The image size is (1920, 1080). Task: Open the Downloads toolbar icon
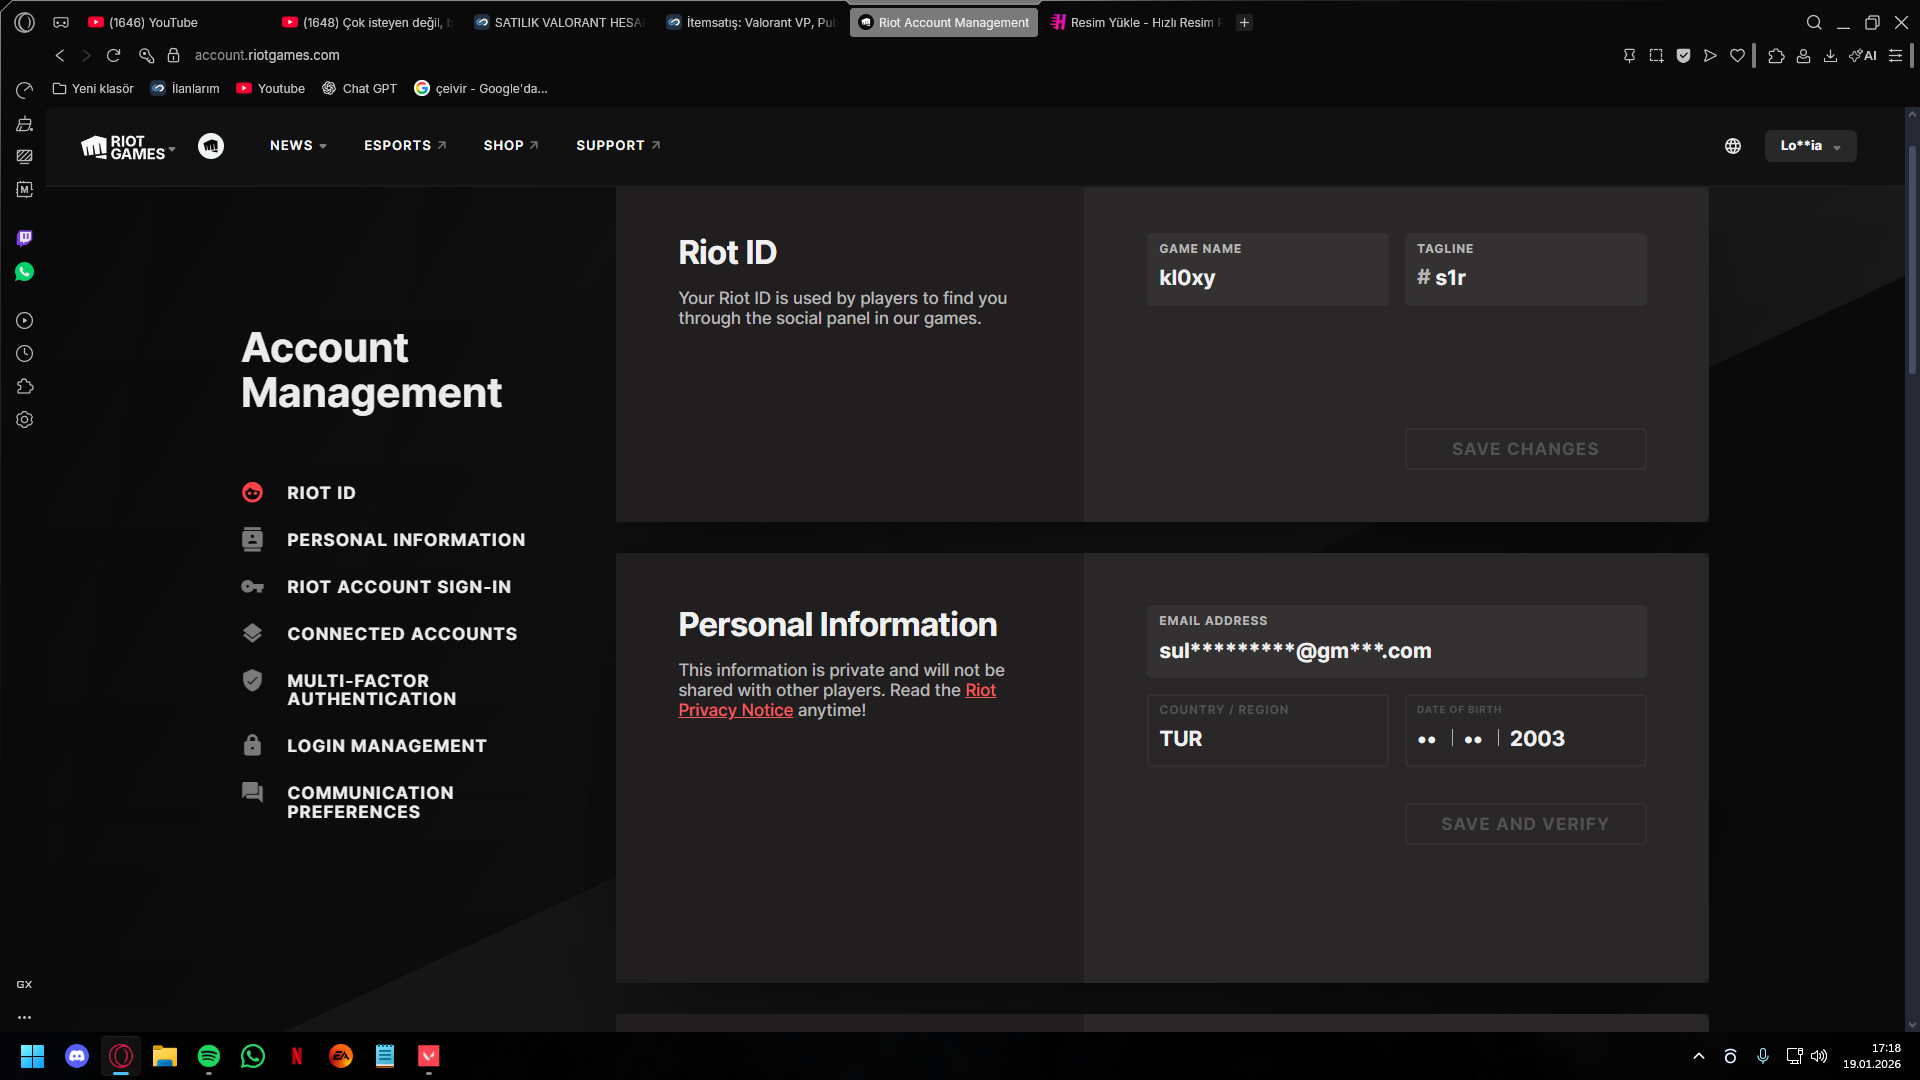1830,56
